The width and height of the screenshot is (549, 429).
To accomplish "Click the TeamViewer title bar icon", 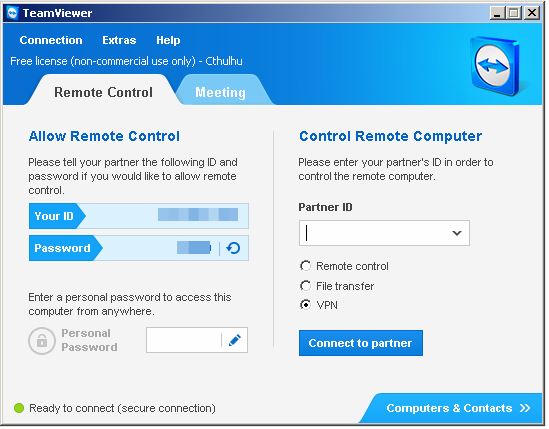I will click(x=13, y=13).
